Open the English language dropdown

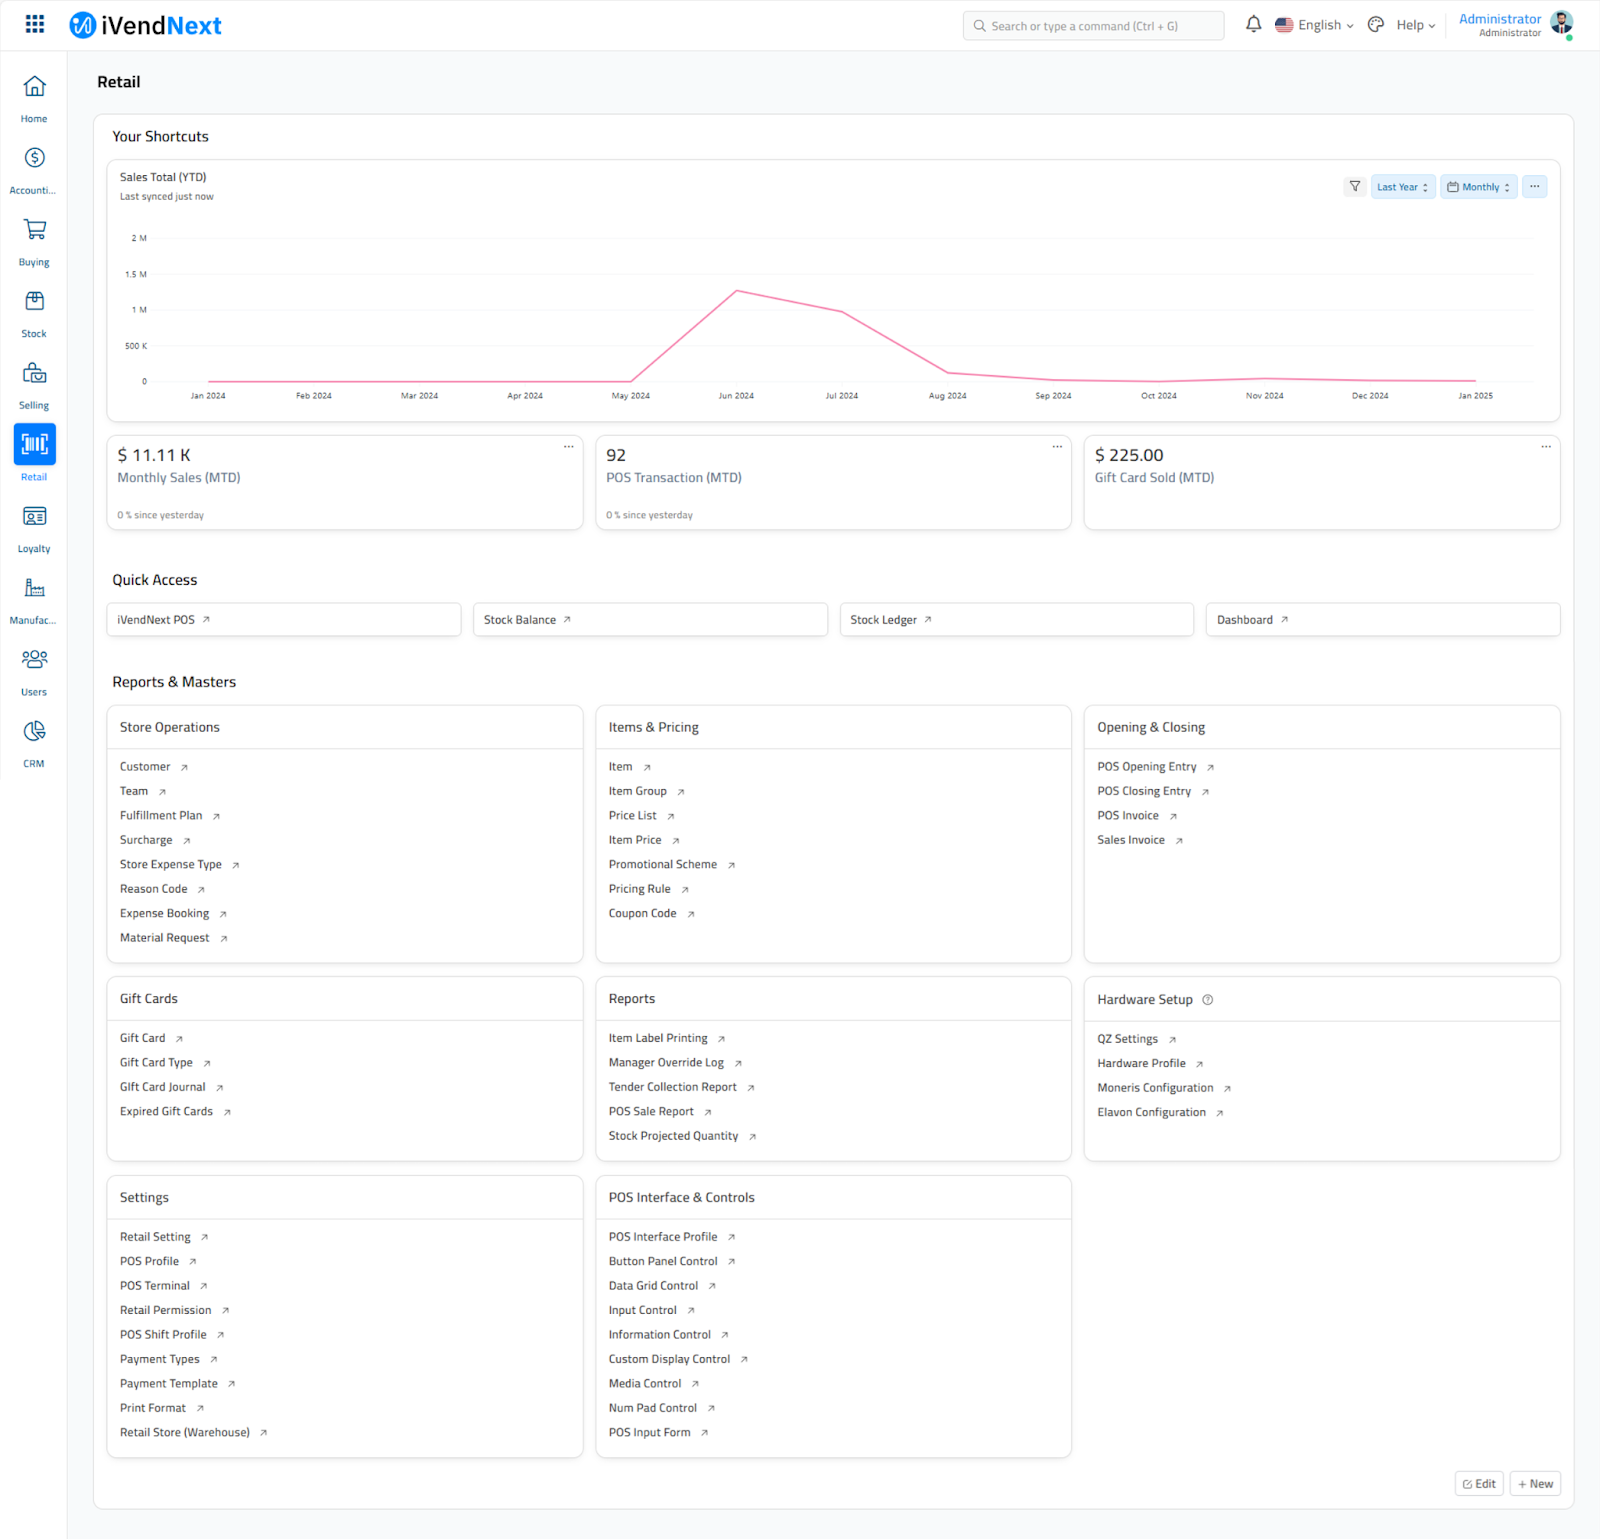[x=1314, y=25]
